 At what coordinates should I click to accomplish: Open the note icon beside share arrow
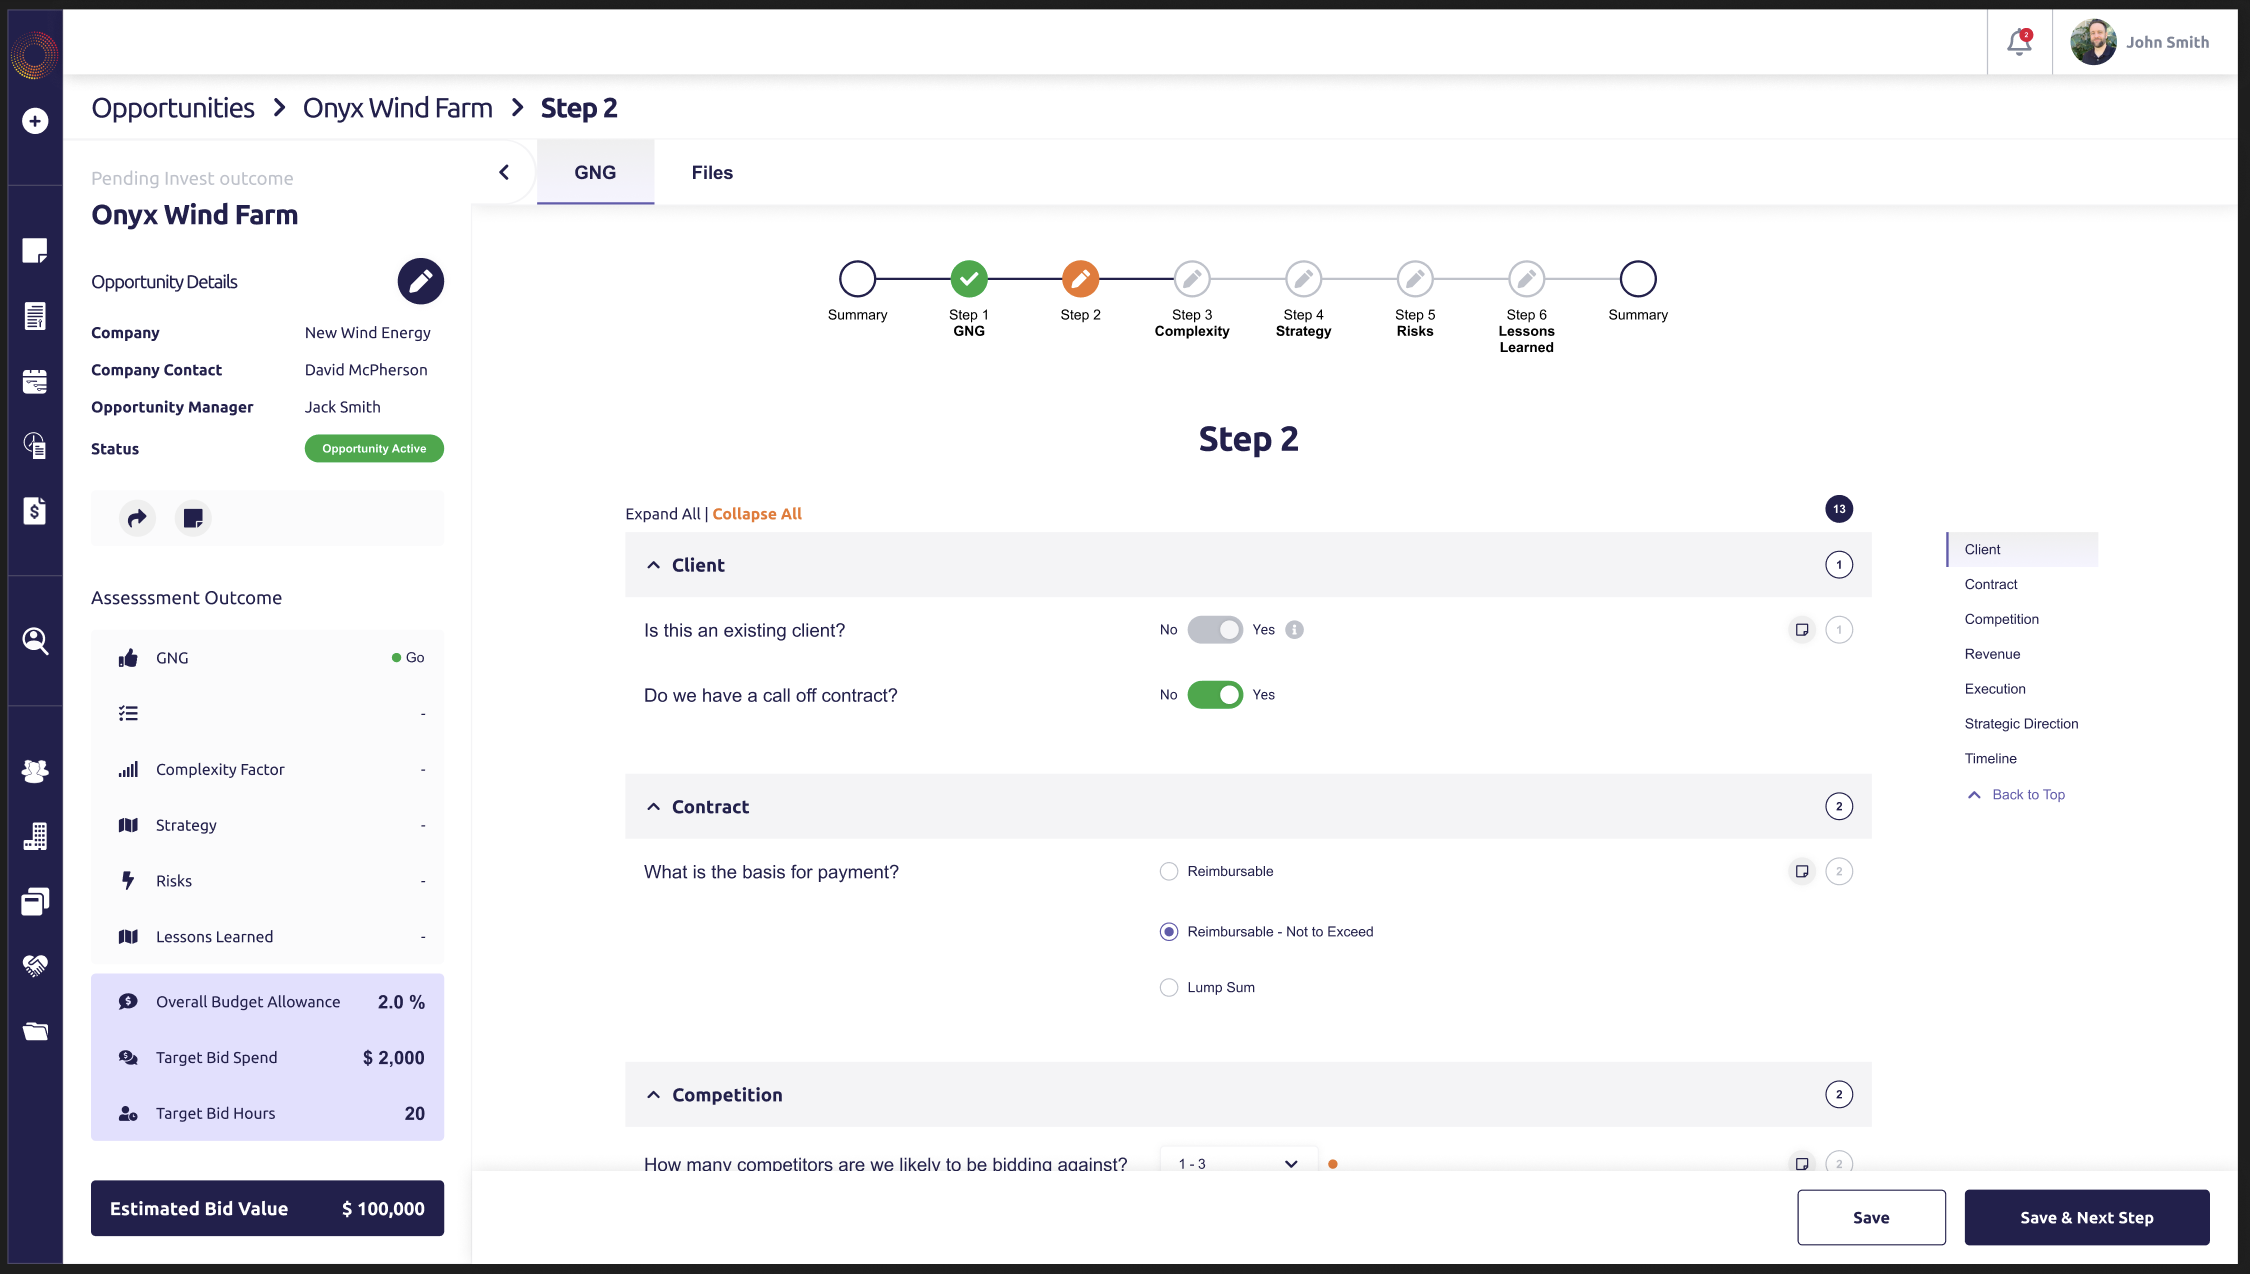pyautogui.click(x=193, y=518)
